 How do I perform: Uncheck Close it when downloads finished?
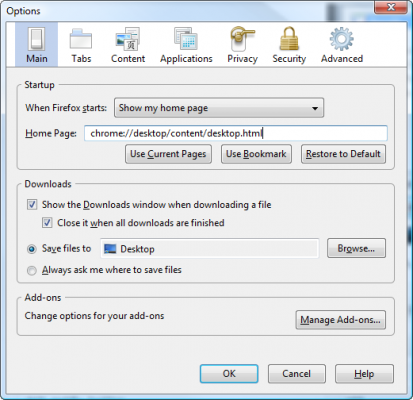(47, 222)
